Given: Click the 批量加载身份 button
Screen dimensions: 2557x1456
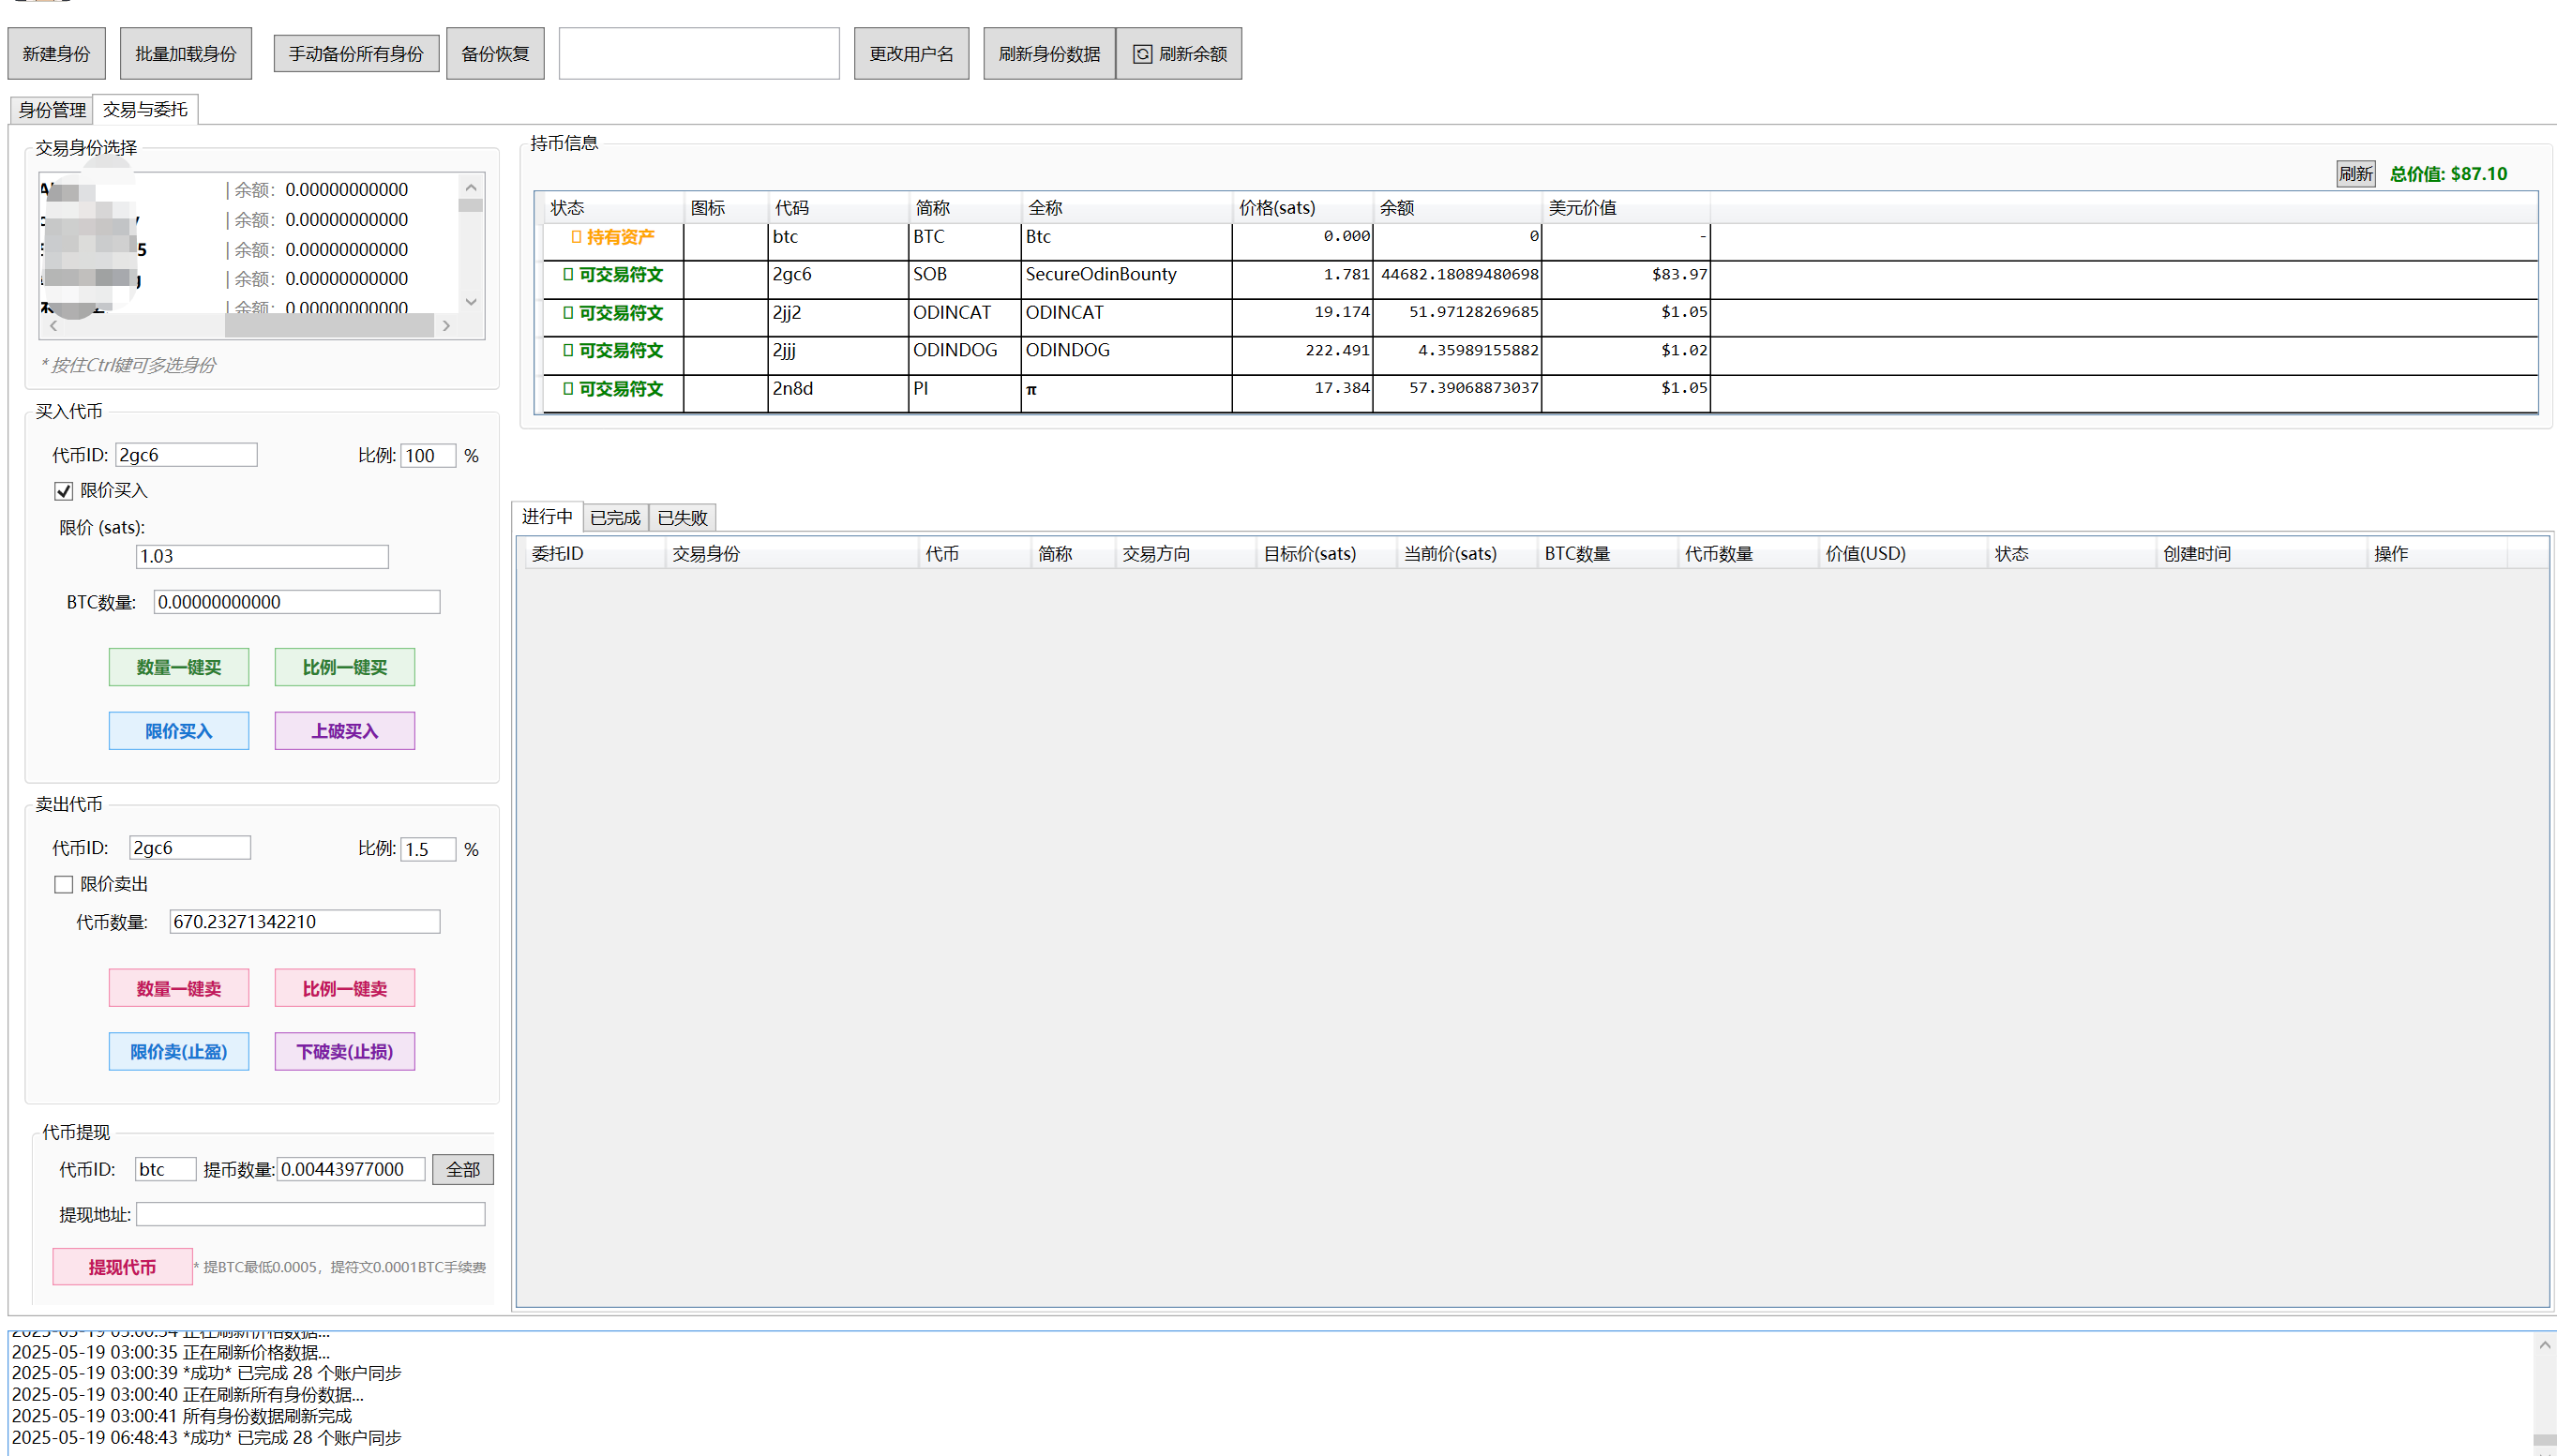Looking at the screenshot, I should tap(186, 54).
